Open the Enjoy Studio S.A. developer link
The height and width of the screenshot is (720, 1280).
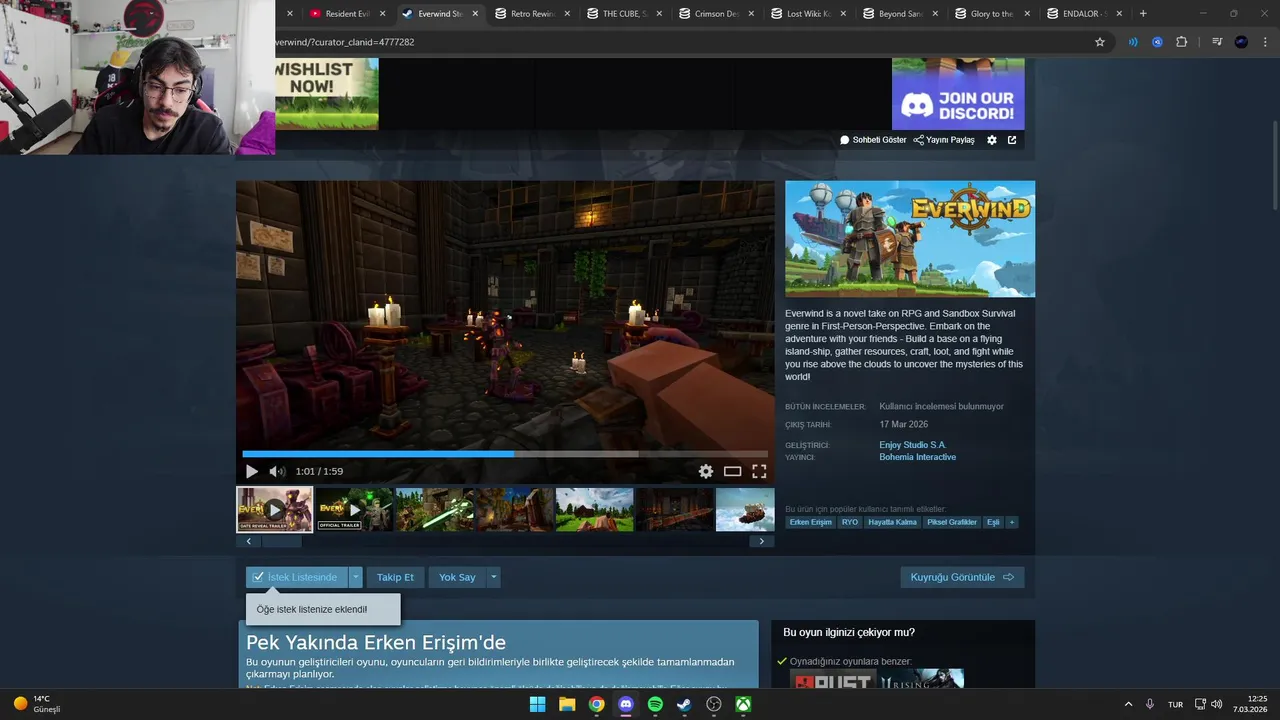[912, 445]
